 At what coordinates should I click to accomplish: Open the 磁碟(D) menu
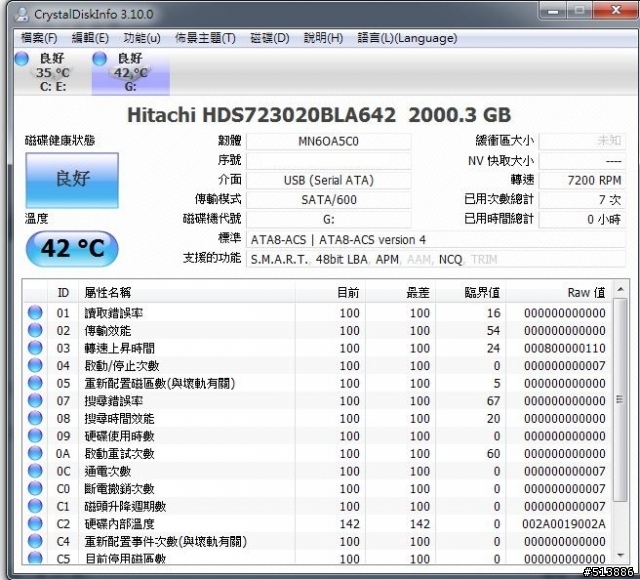(x=269, y=38)
